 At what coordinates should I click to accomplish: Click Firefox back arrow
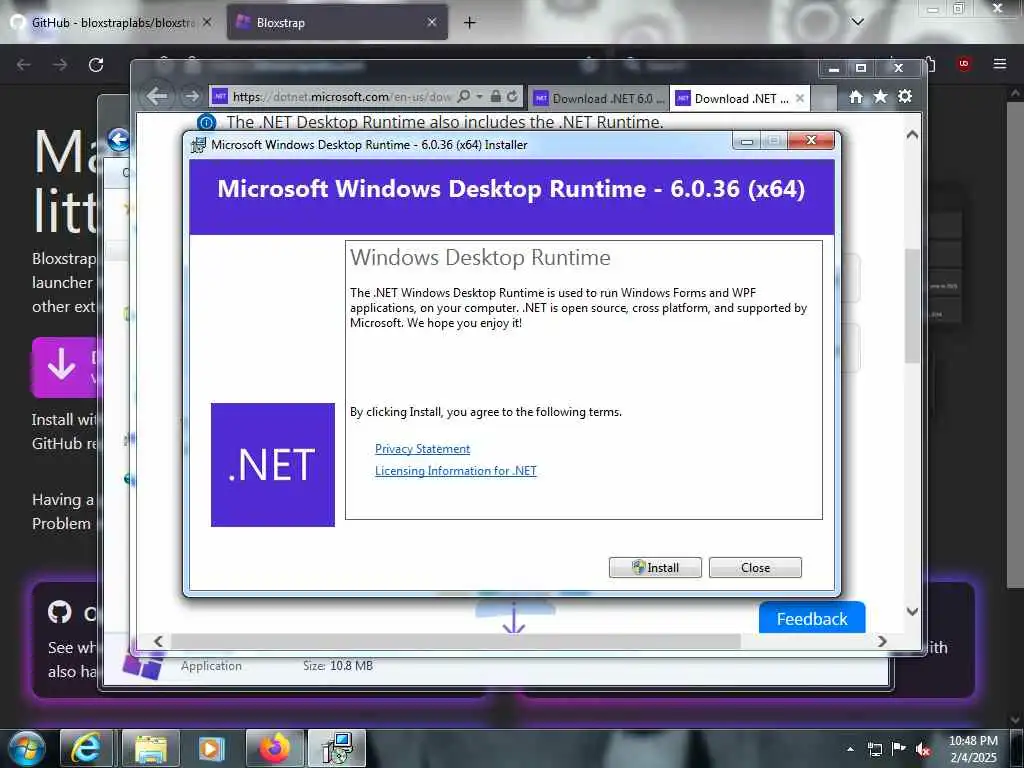point(24,65)
